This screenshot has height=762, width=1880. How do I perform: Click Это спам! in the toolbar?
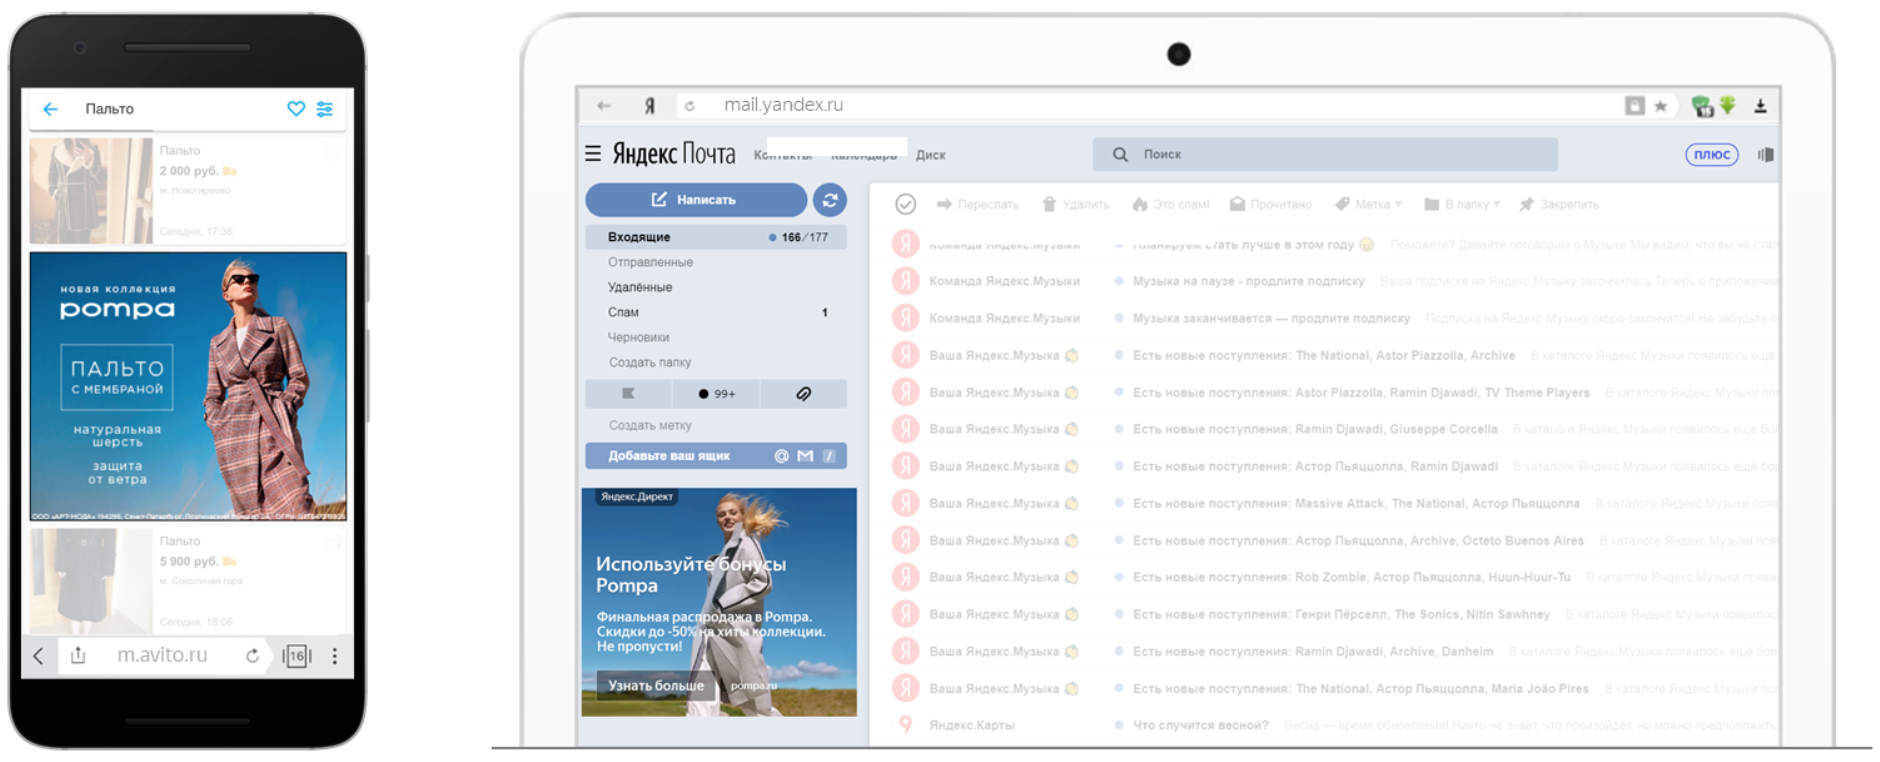click(1170, 204)
